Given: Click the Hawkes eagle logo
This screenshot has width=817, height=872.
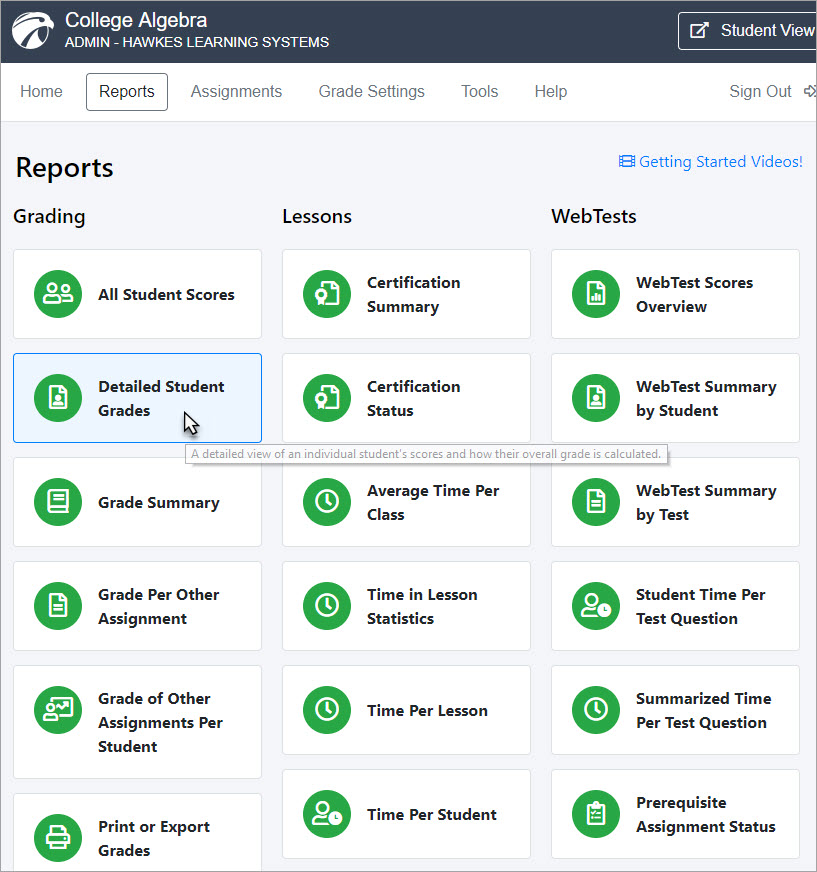Looking at the screenshot, I should (x=34, y=31).
